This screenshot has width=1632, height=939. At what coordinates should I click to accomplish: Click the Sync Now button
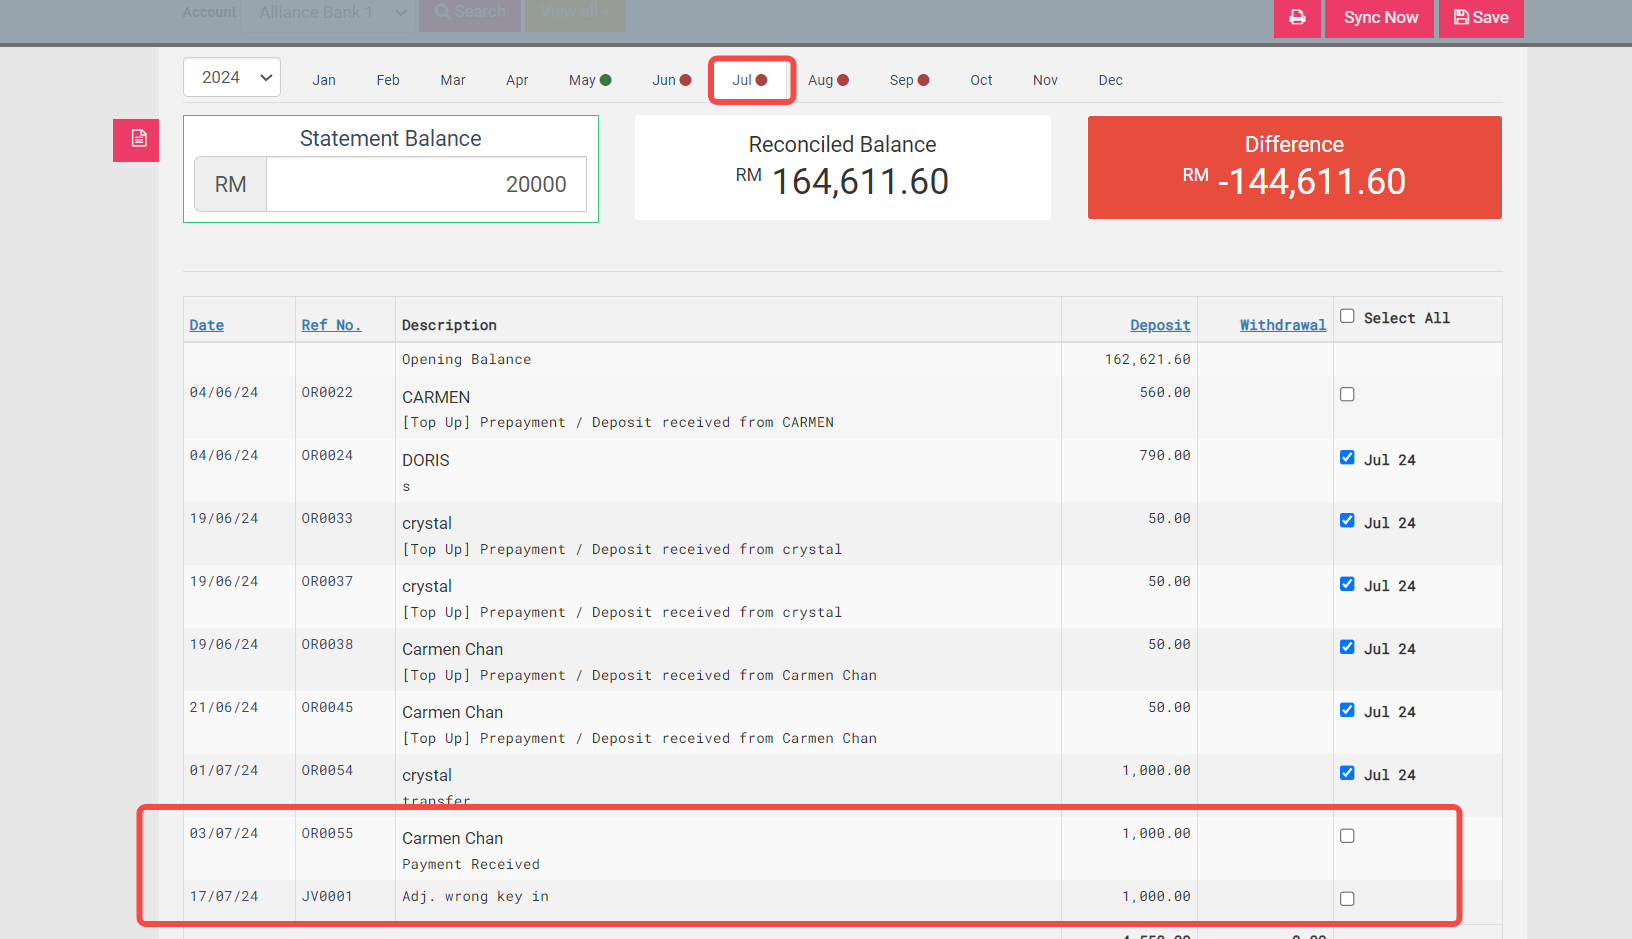(x=1380, y=17)
